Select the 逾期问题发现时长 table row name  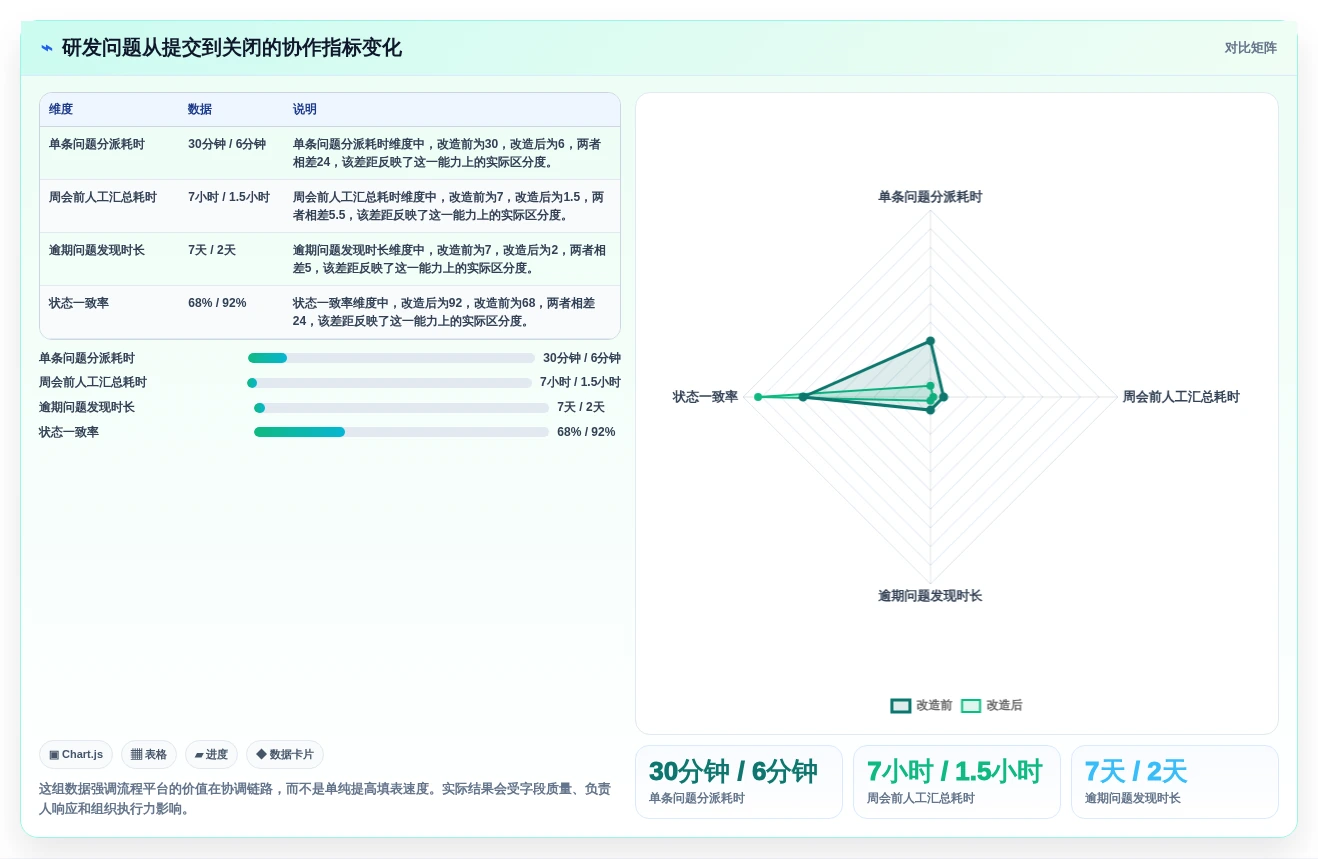[97, 251]
